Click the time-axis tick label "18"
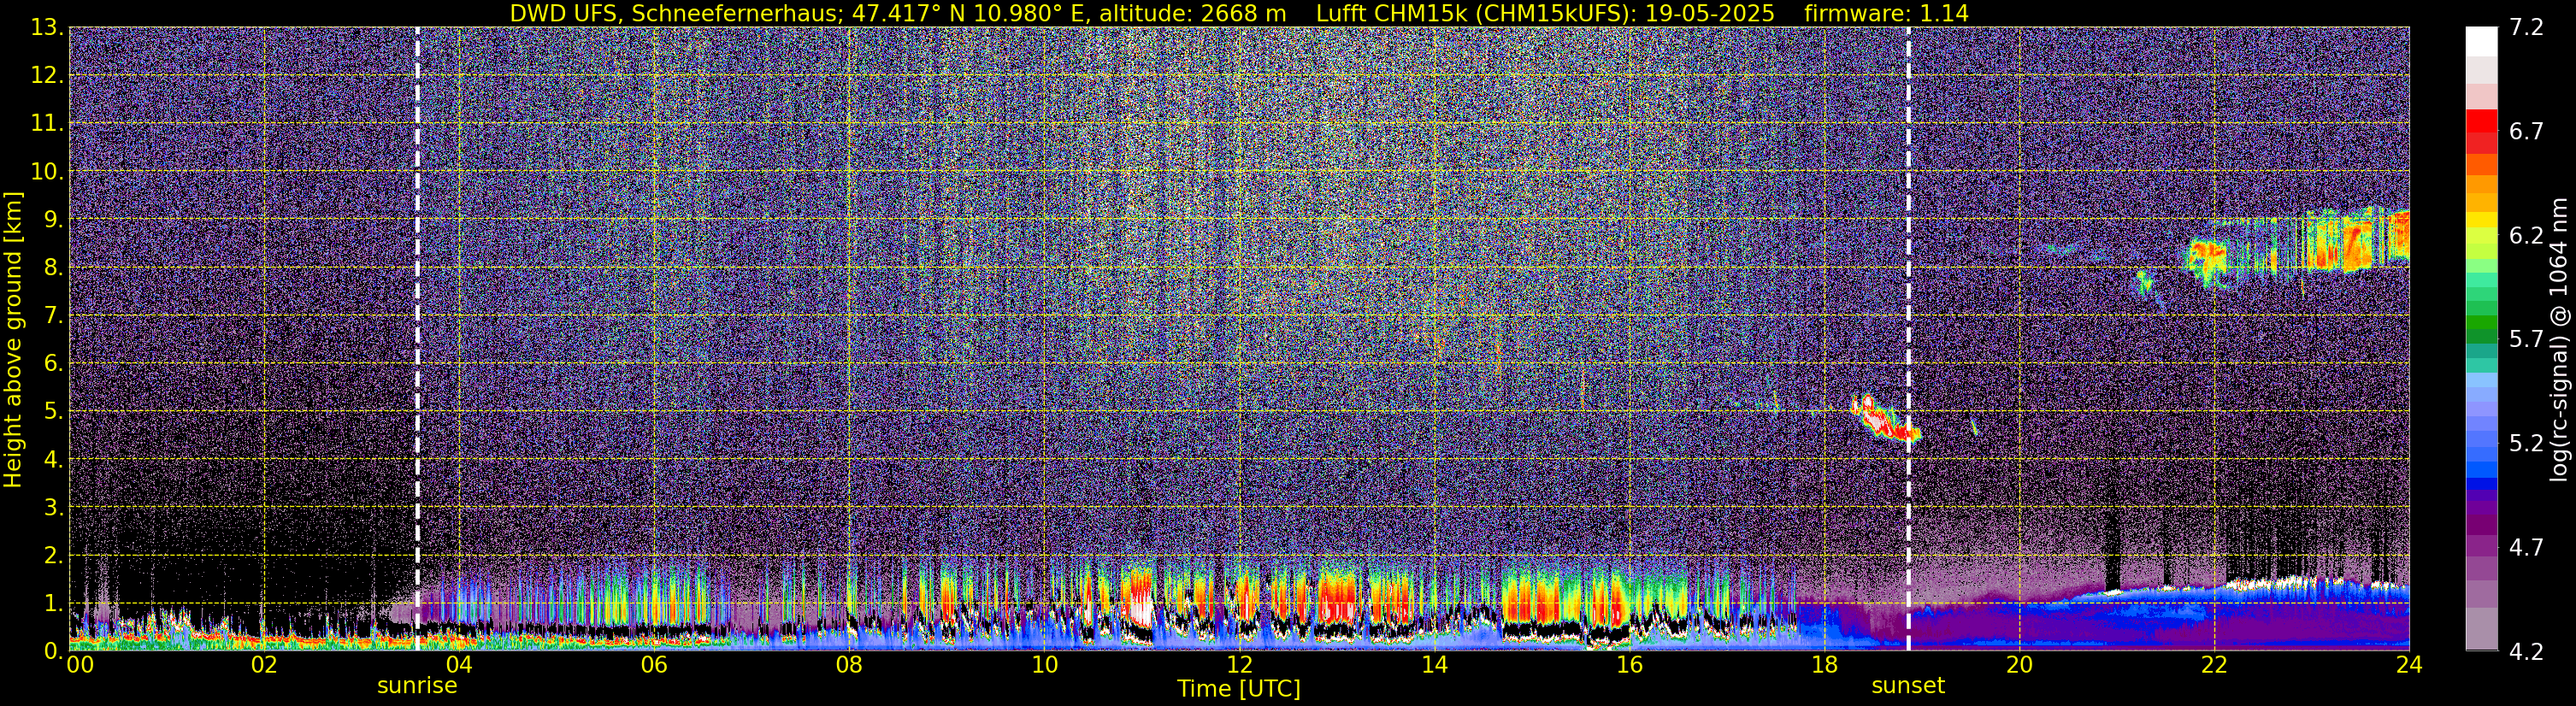The image size is (2576, 706). tap(1824, 665)
